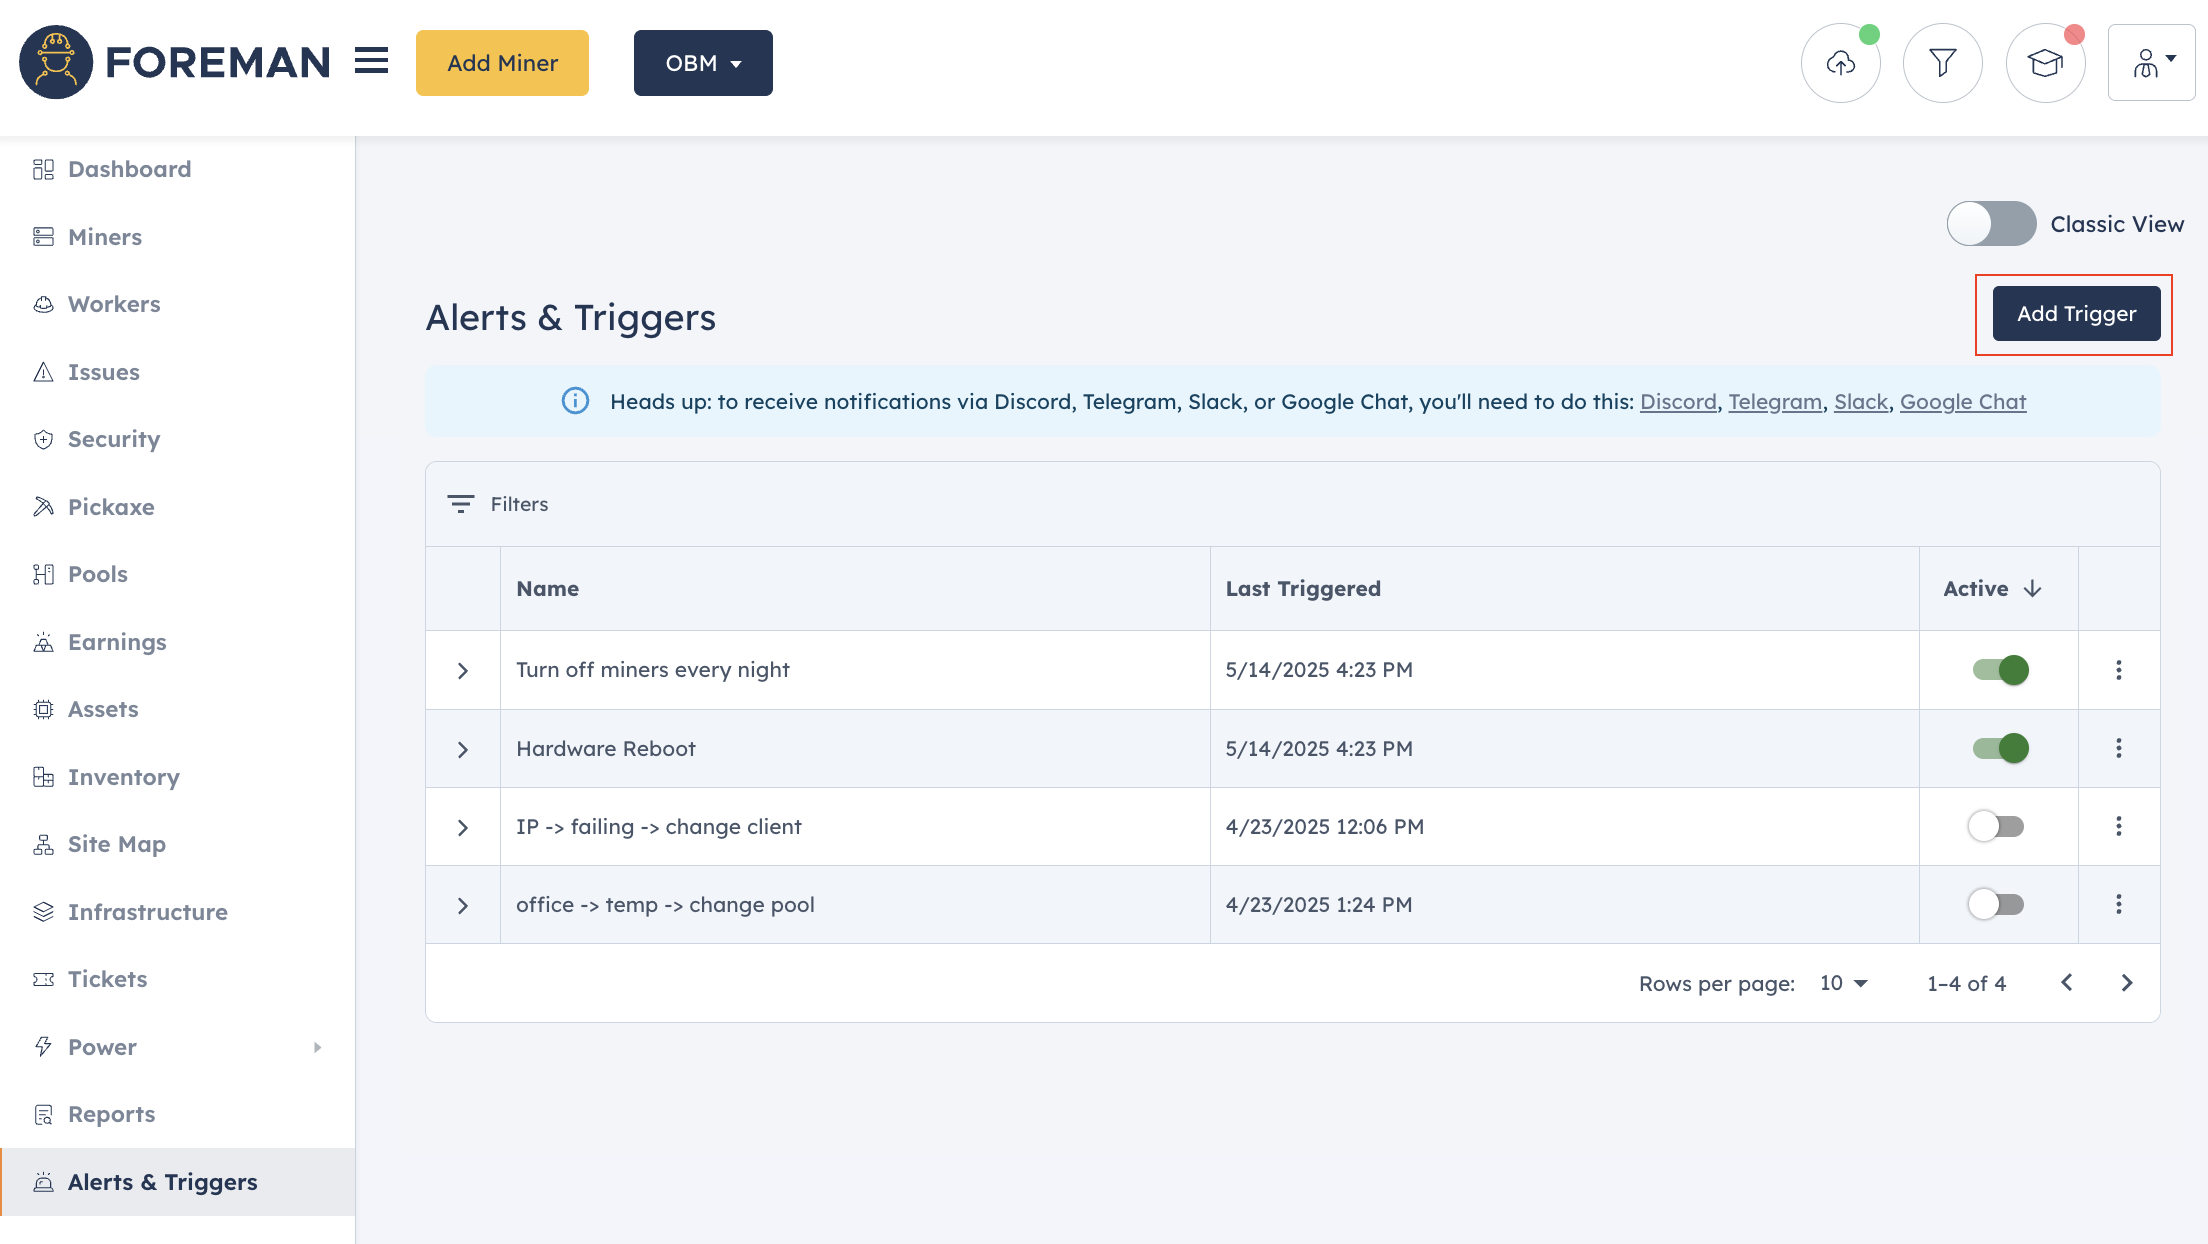This screenshot has width=2208, height=1244.
Task: Click the Security shield icon
Action: 43,439
